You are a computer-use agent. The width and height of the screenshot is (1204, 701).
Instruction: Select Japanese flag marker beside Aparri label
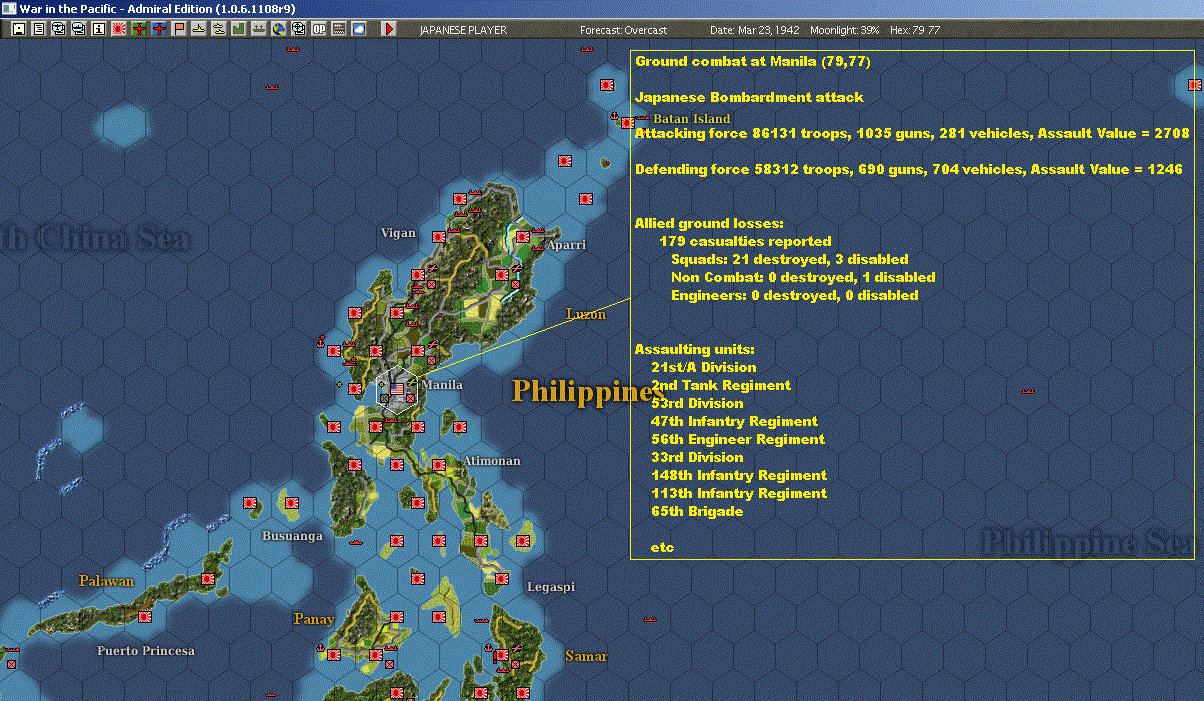pos(523,239)
